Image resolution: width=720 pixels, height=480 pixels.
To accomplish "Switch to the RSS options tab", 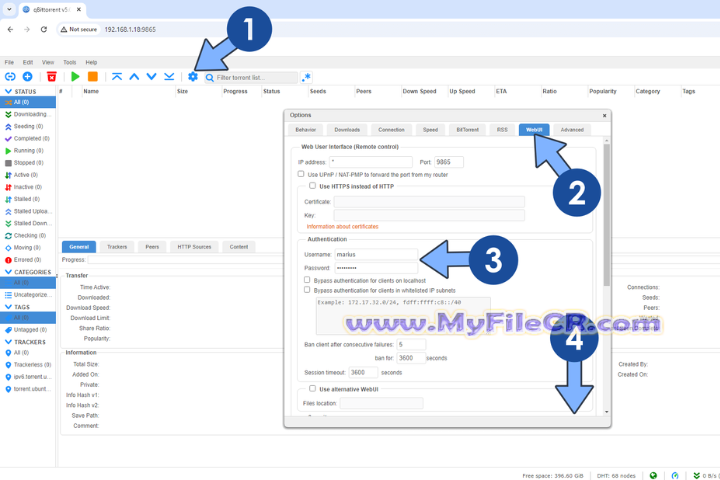I will [x=502, y=130].
